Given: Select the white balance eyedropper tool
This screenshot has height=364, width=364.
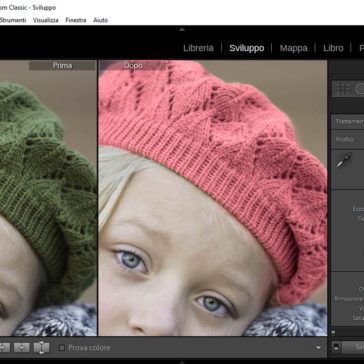Looking at the screenshot, I should click(x=344, y=160).
